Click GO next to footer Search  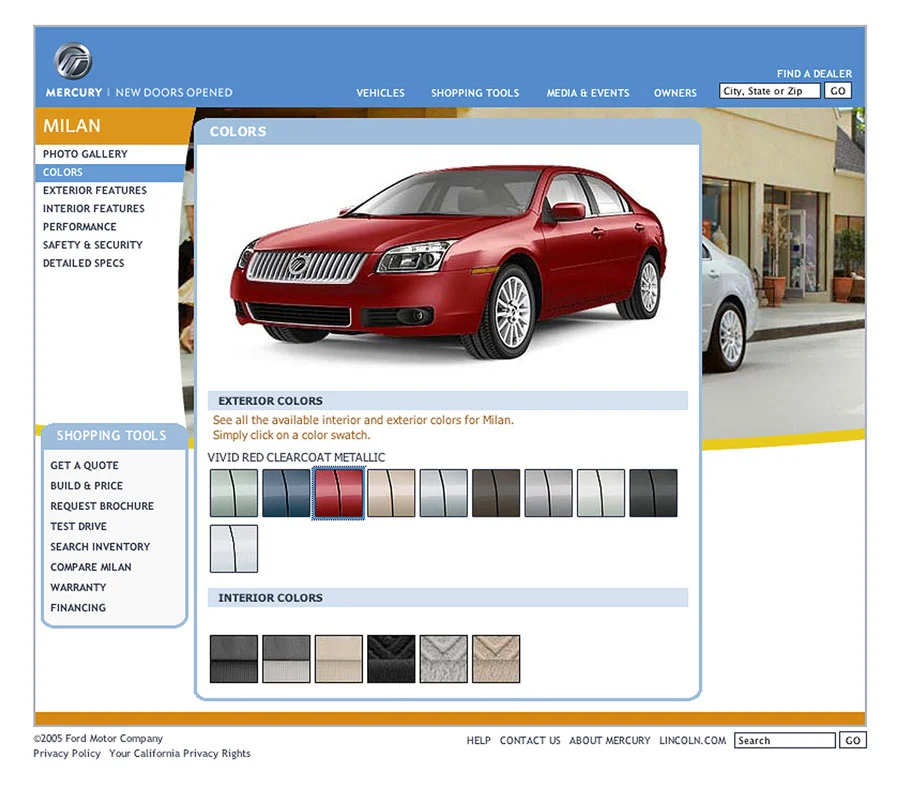853,740
